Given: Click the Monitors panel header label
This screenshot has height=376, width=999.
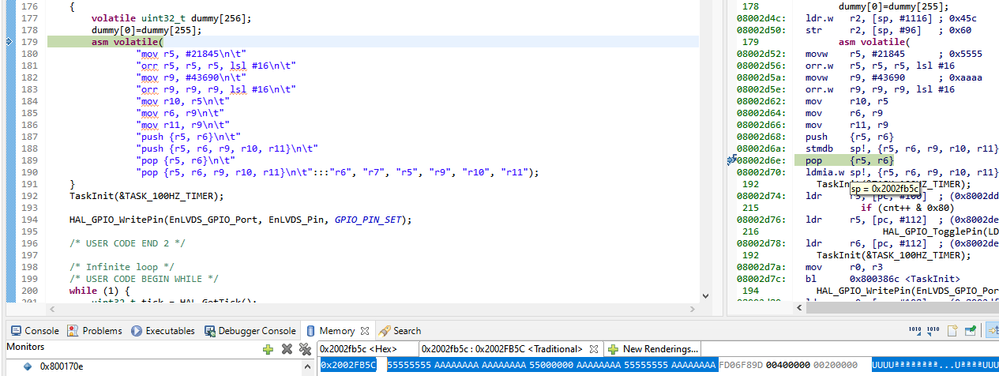Looking at the screenshot, I should pyautogui.click(x=25, y=347).
